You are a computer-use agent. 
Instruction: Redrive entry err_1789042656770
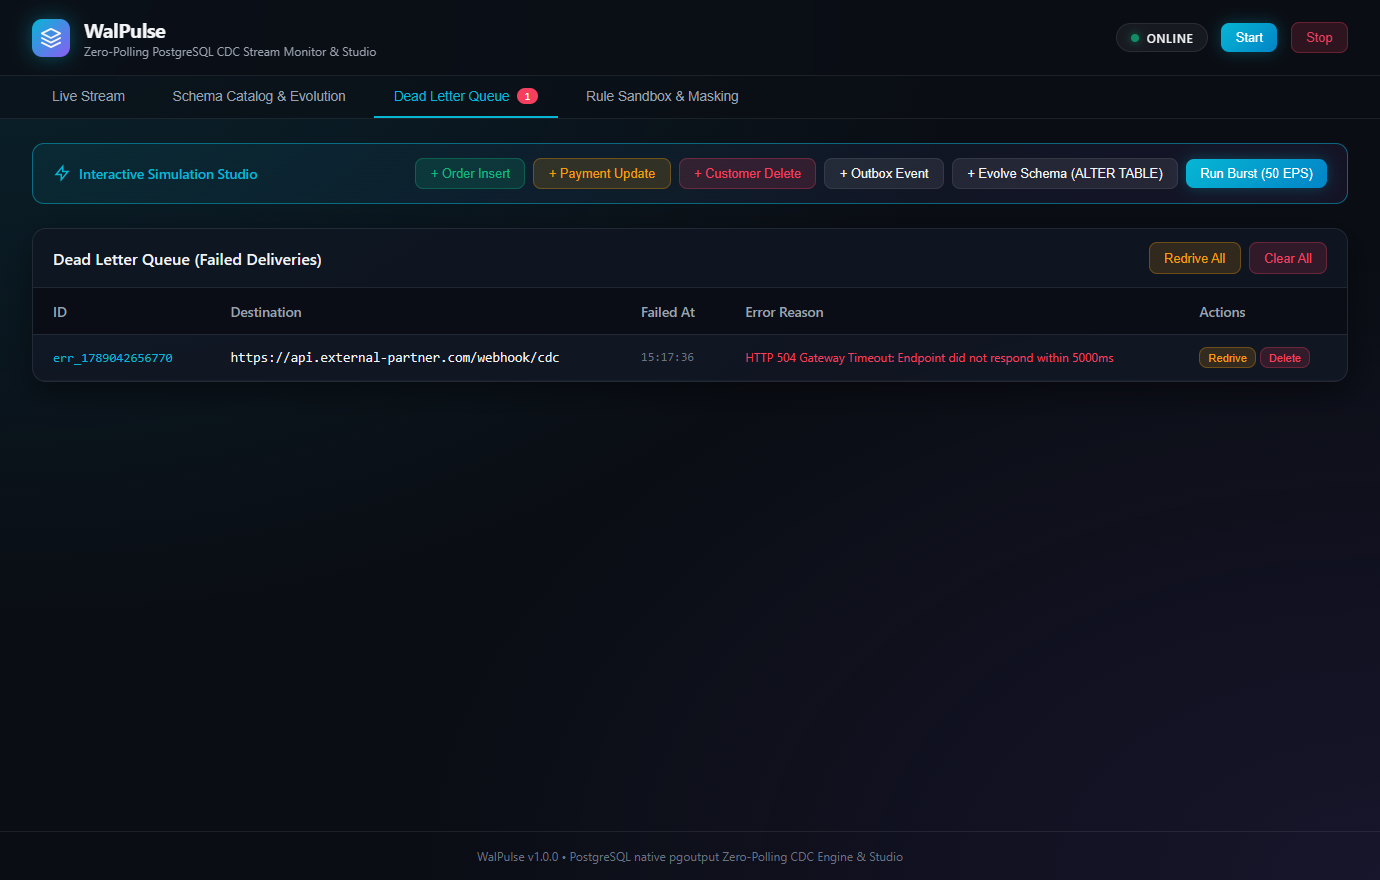[x=1227, y=358]
